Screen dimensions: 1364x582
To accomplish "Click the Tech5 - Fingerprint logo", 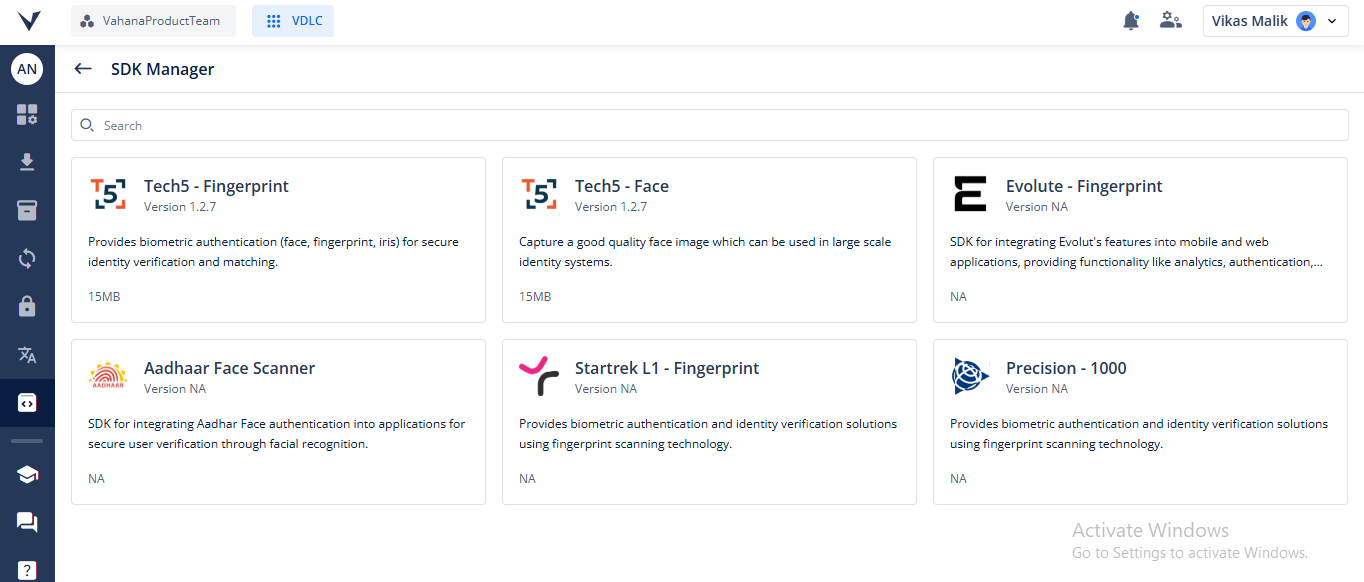I will point(108,194).
